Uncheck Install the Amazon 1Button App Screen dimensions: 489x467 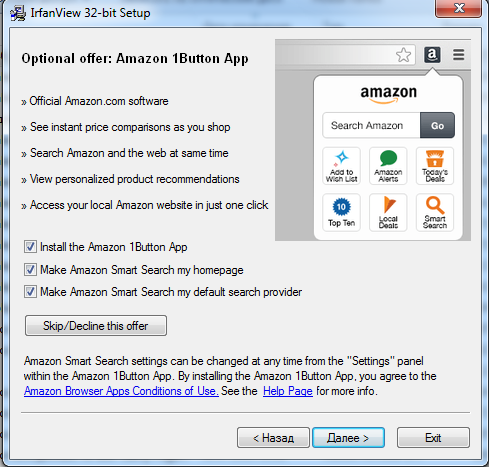point(30,247)
